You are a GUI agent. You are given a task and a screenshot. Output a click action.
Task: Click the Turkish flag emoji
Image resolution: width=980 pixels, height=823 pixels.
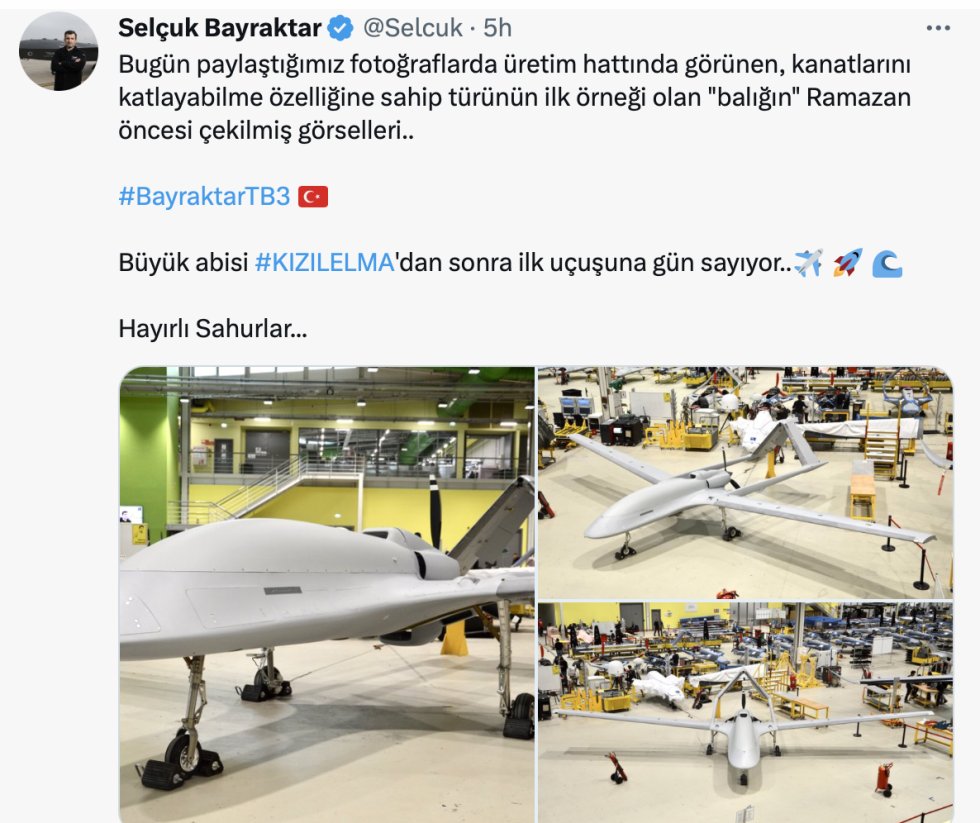[313, 197]
